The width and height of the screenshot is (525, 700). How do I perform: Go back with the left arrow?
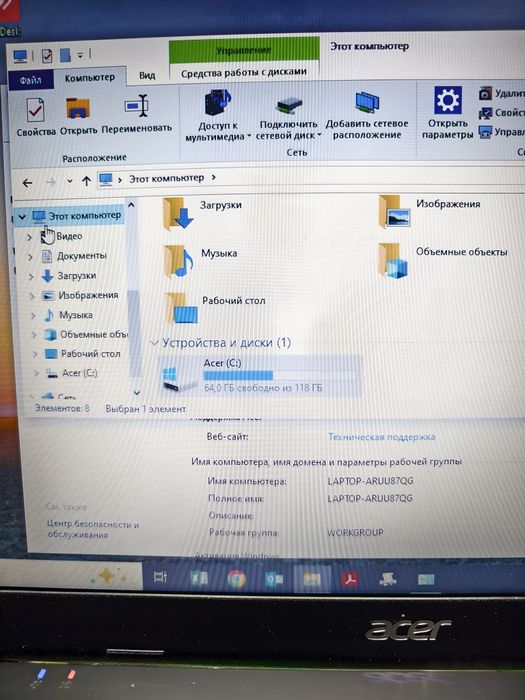tap(27, 183)
